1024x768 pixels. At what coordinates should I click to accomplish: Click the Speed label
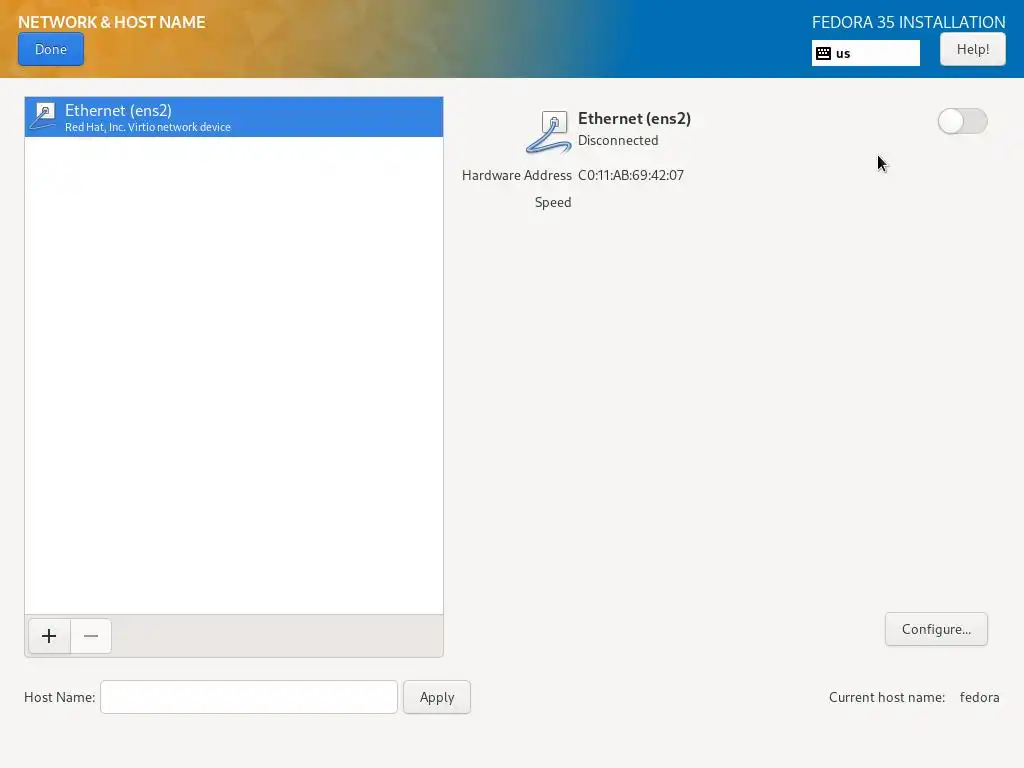(553, 202)
